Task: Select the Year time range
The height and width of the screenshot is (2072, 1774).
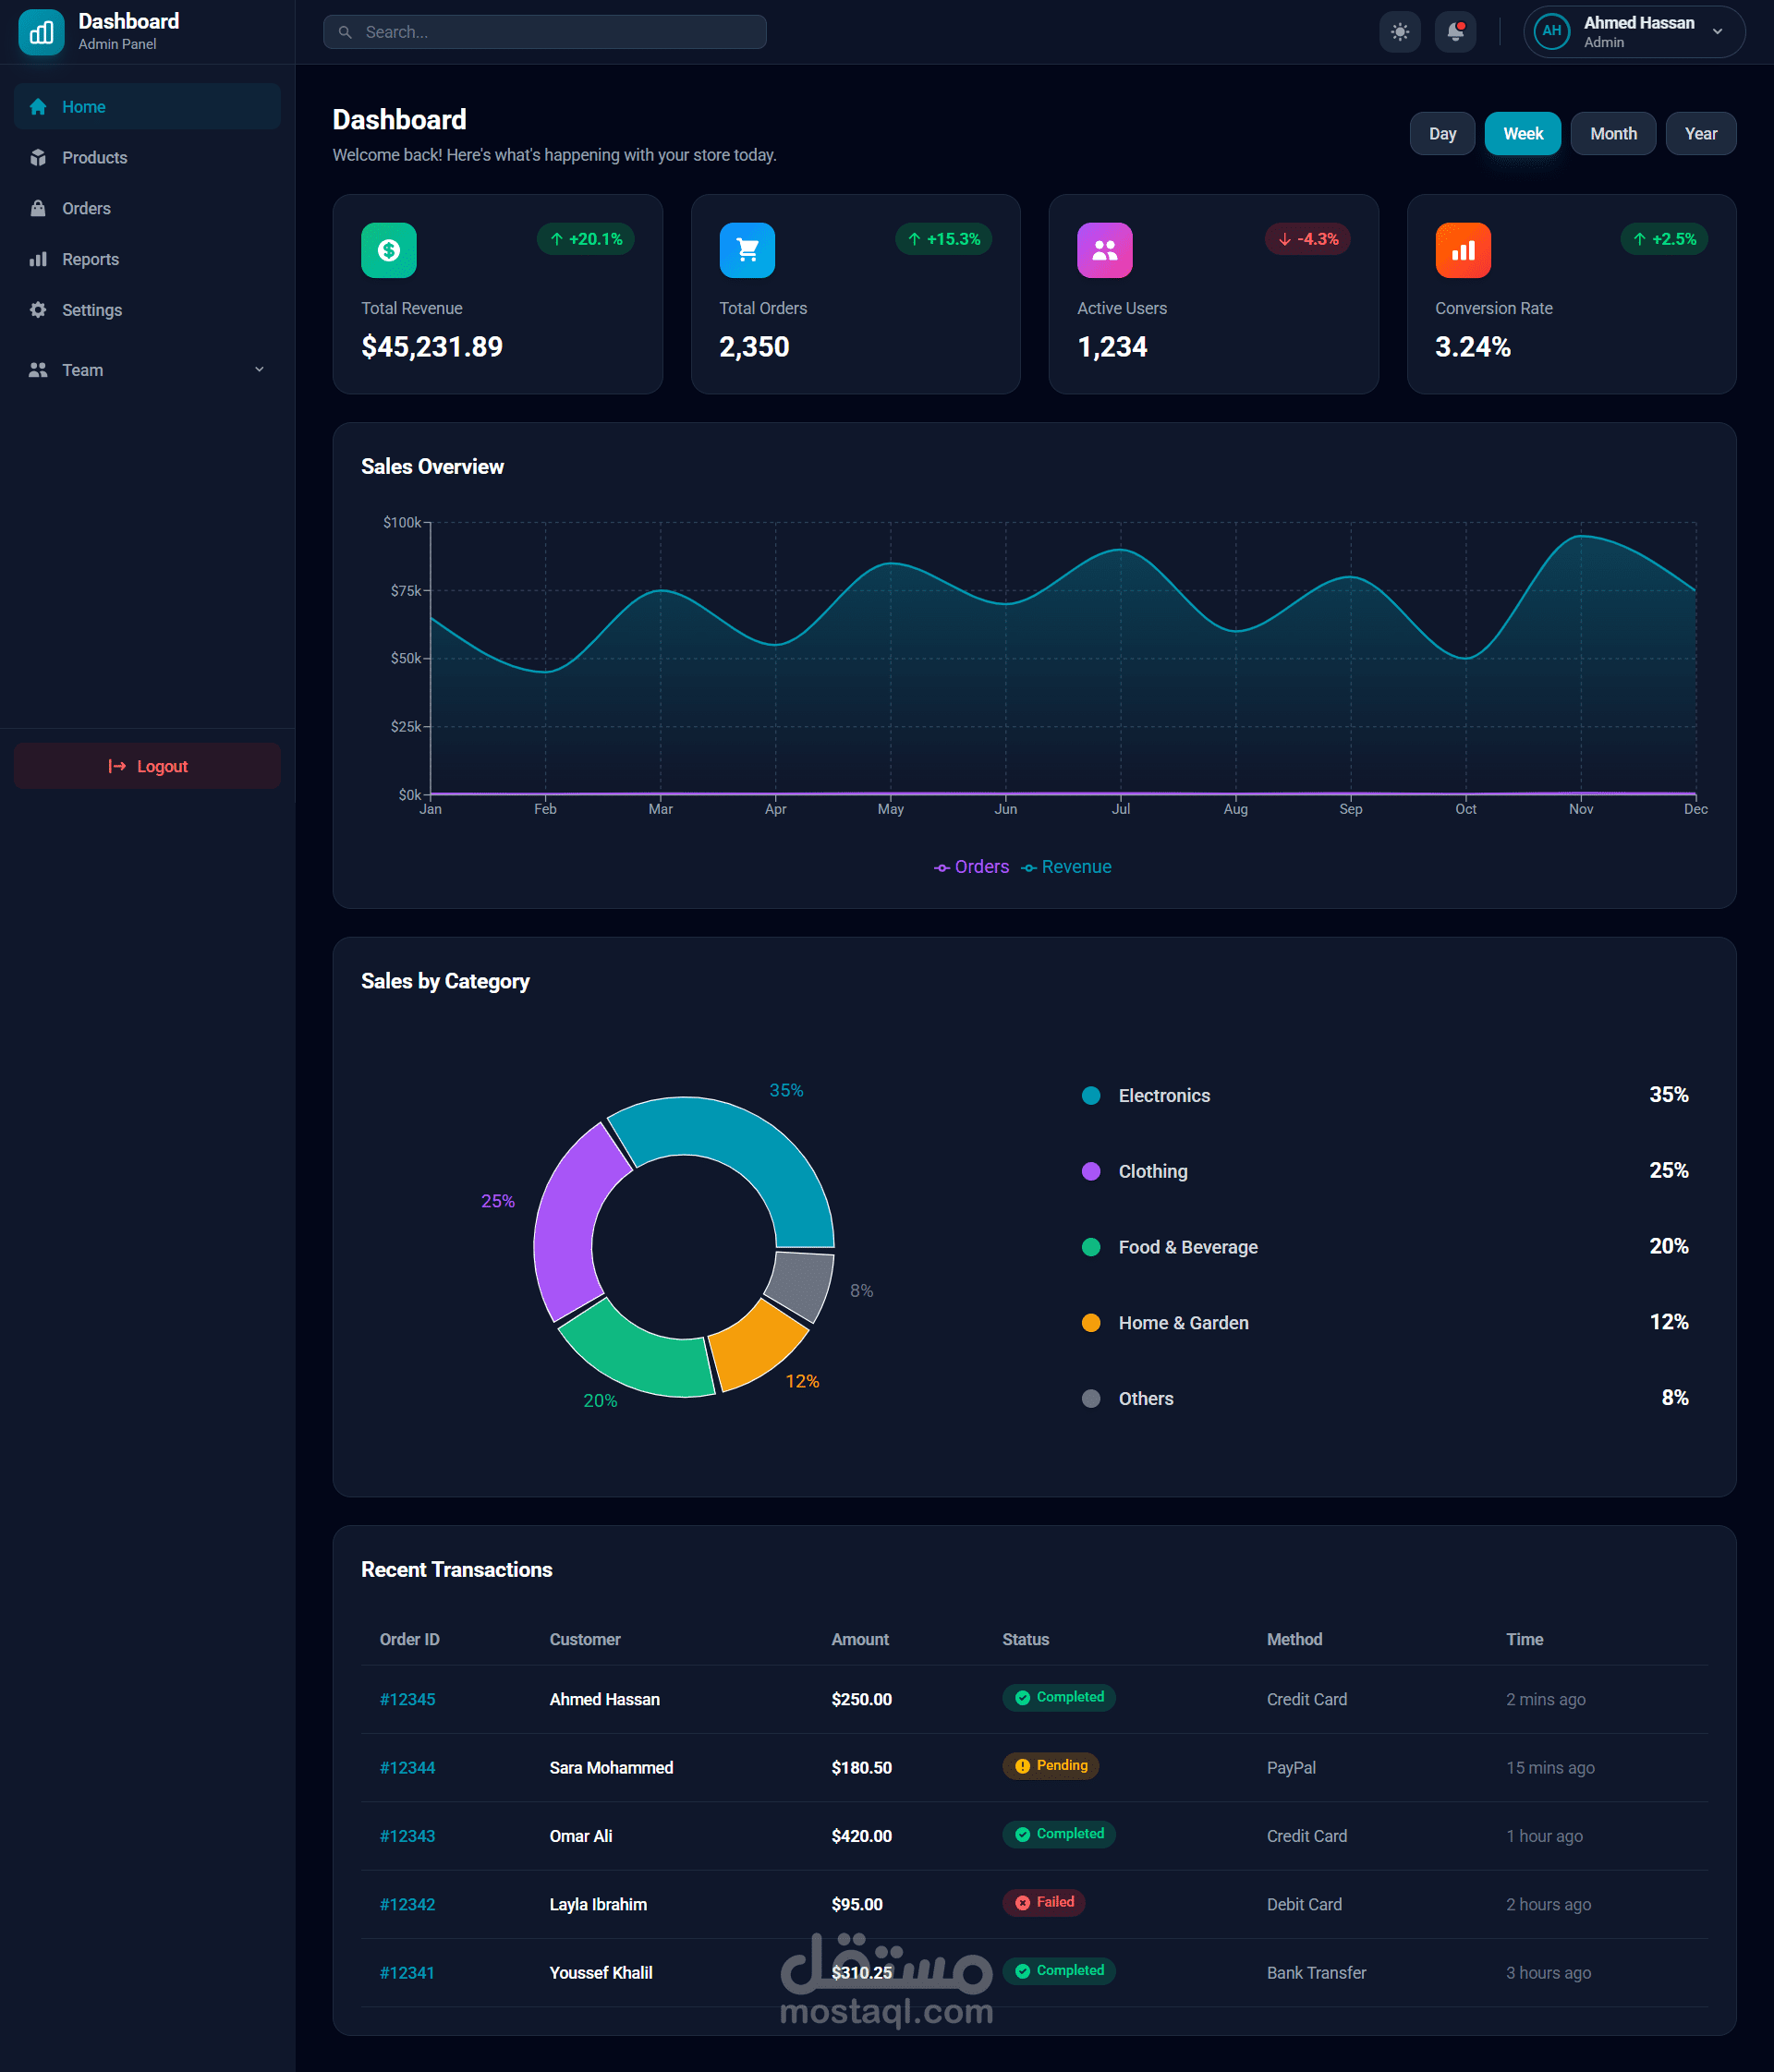Action: (1700, 133)
